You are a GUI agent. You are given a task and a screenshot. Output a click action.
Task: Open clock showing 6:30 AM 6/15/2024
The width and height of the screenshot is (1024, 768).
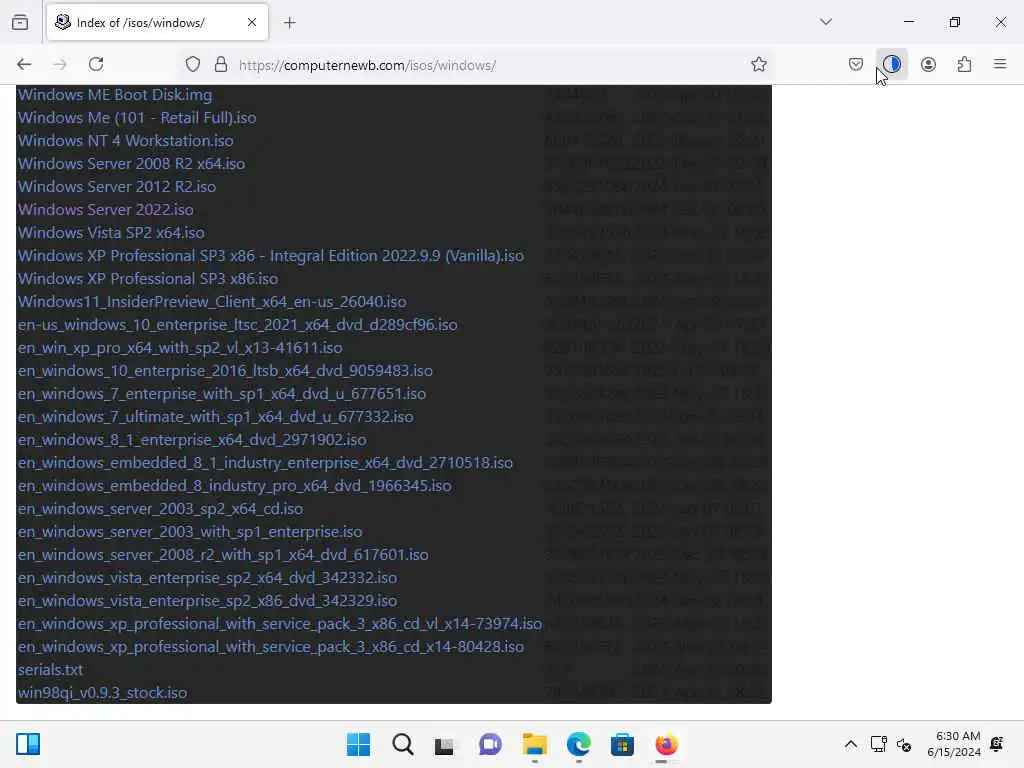pyautogui.click(x=954, y=744)
